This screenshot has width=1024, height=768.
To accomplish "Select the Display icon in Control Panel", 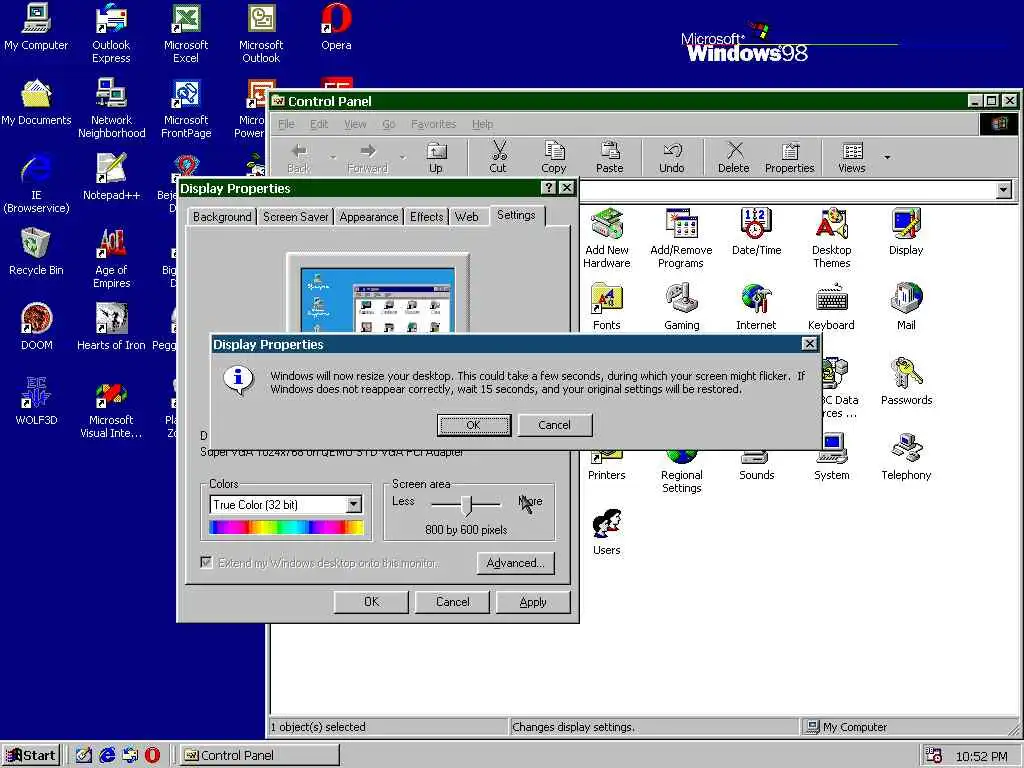I will tap(906, 232).
